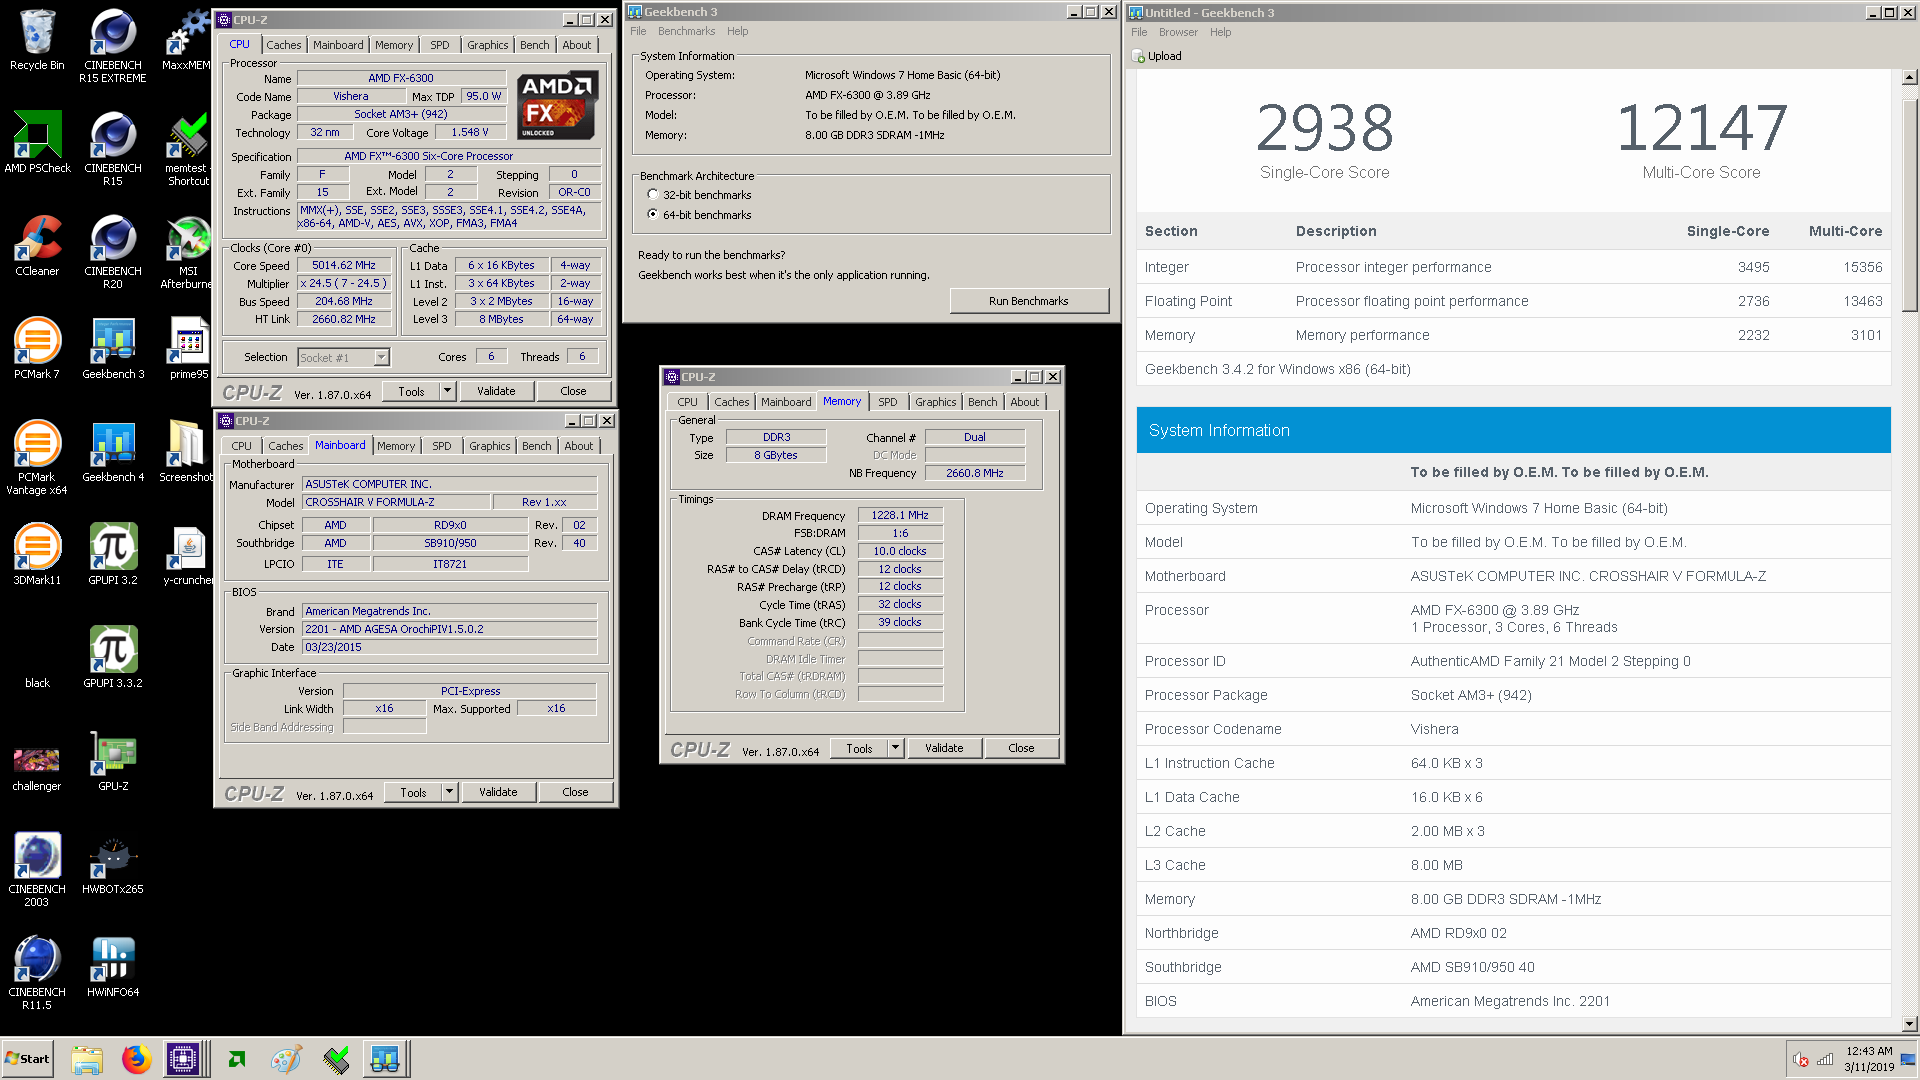The height and width of the screenshot is (1080, 1920).
Task: Select the 32-bit benchmarks radio option
Action: [653, 195]
